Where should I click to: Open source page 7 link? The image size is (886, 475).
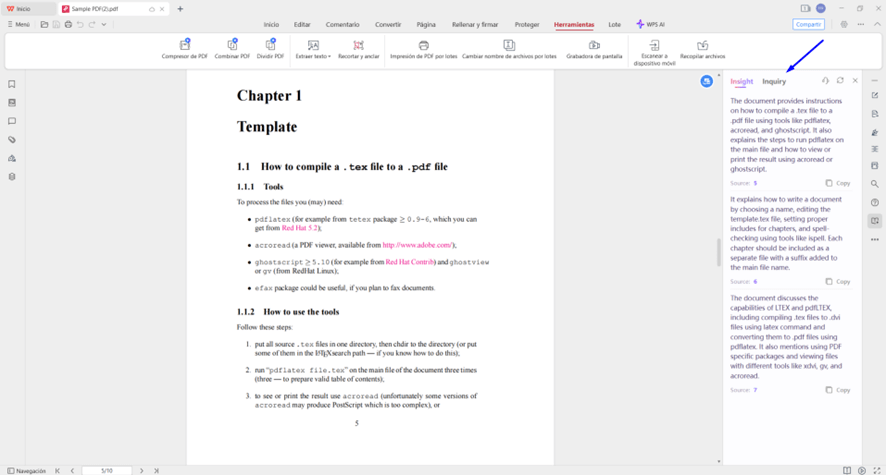click(755, 390)
